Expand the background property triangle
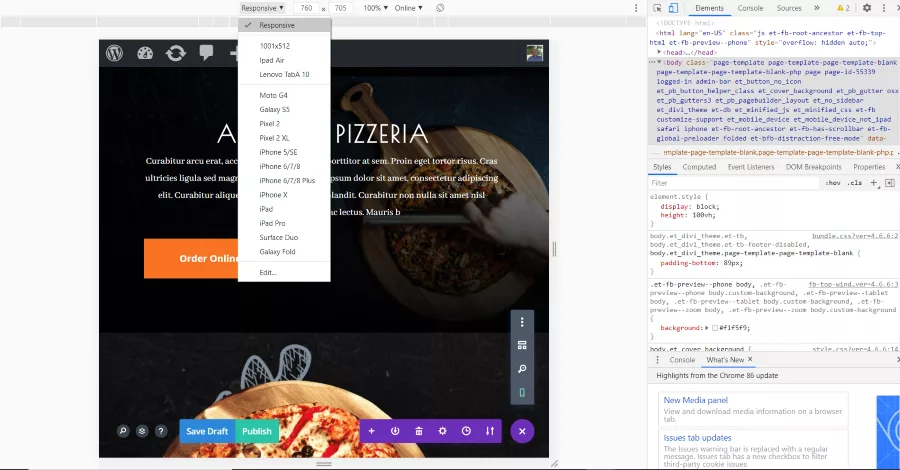This screenshot has height=470, width=900. coord(707,328)
